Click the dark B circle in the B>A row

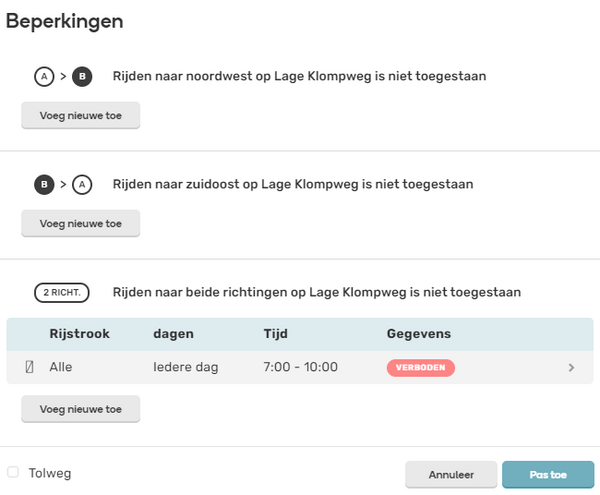44,185
